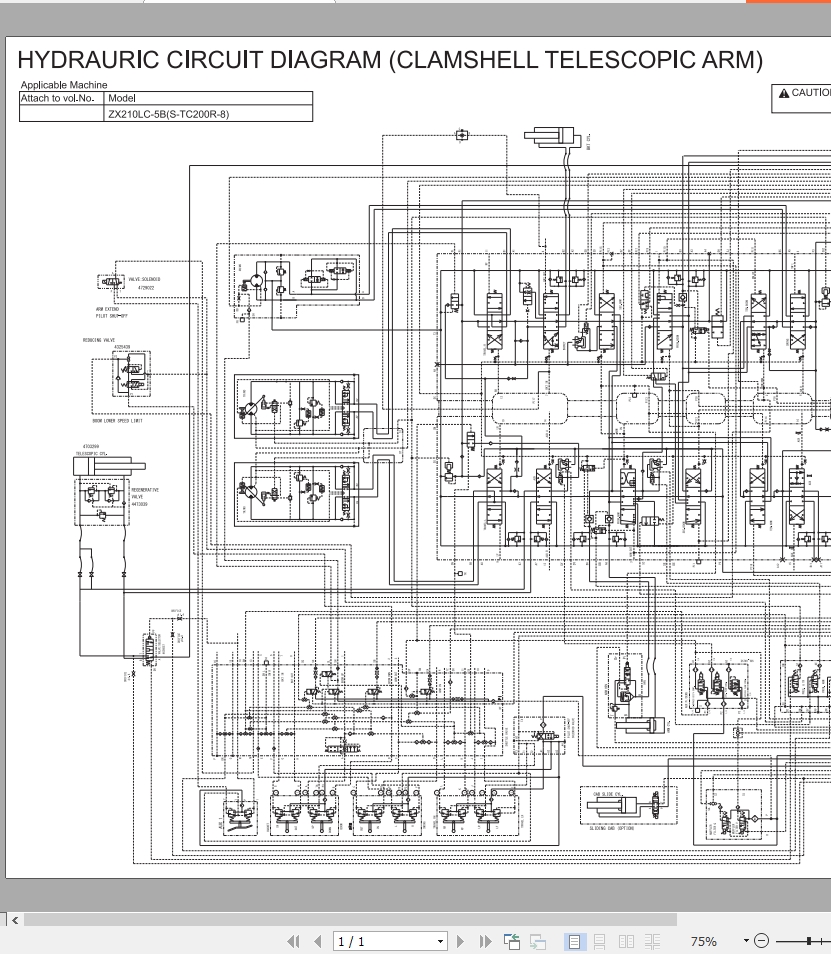Screen dimensions: 831x954
Task: Click the ZX210LC-5B model table cell
Action: [x=208, y=114]
